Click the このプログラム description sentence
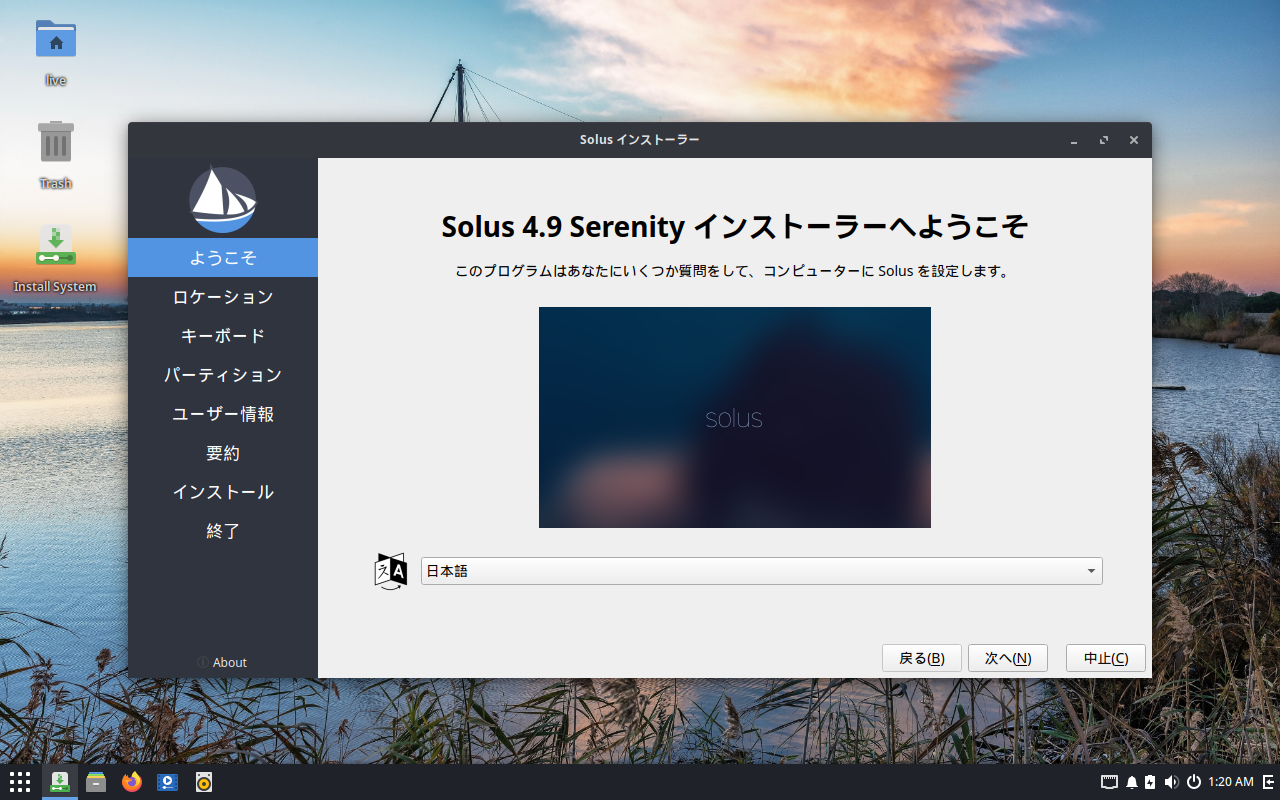 tap(732, 271)
